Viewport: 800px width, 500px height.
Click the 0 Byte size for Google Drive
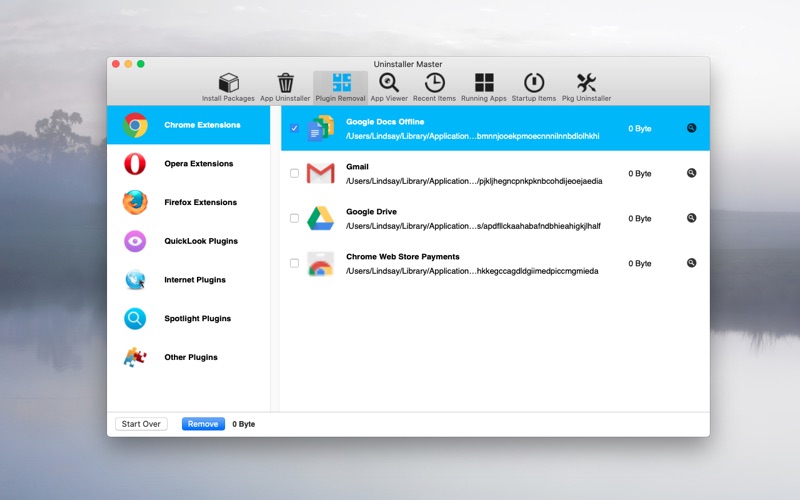[x=640, y=218]
